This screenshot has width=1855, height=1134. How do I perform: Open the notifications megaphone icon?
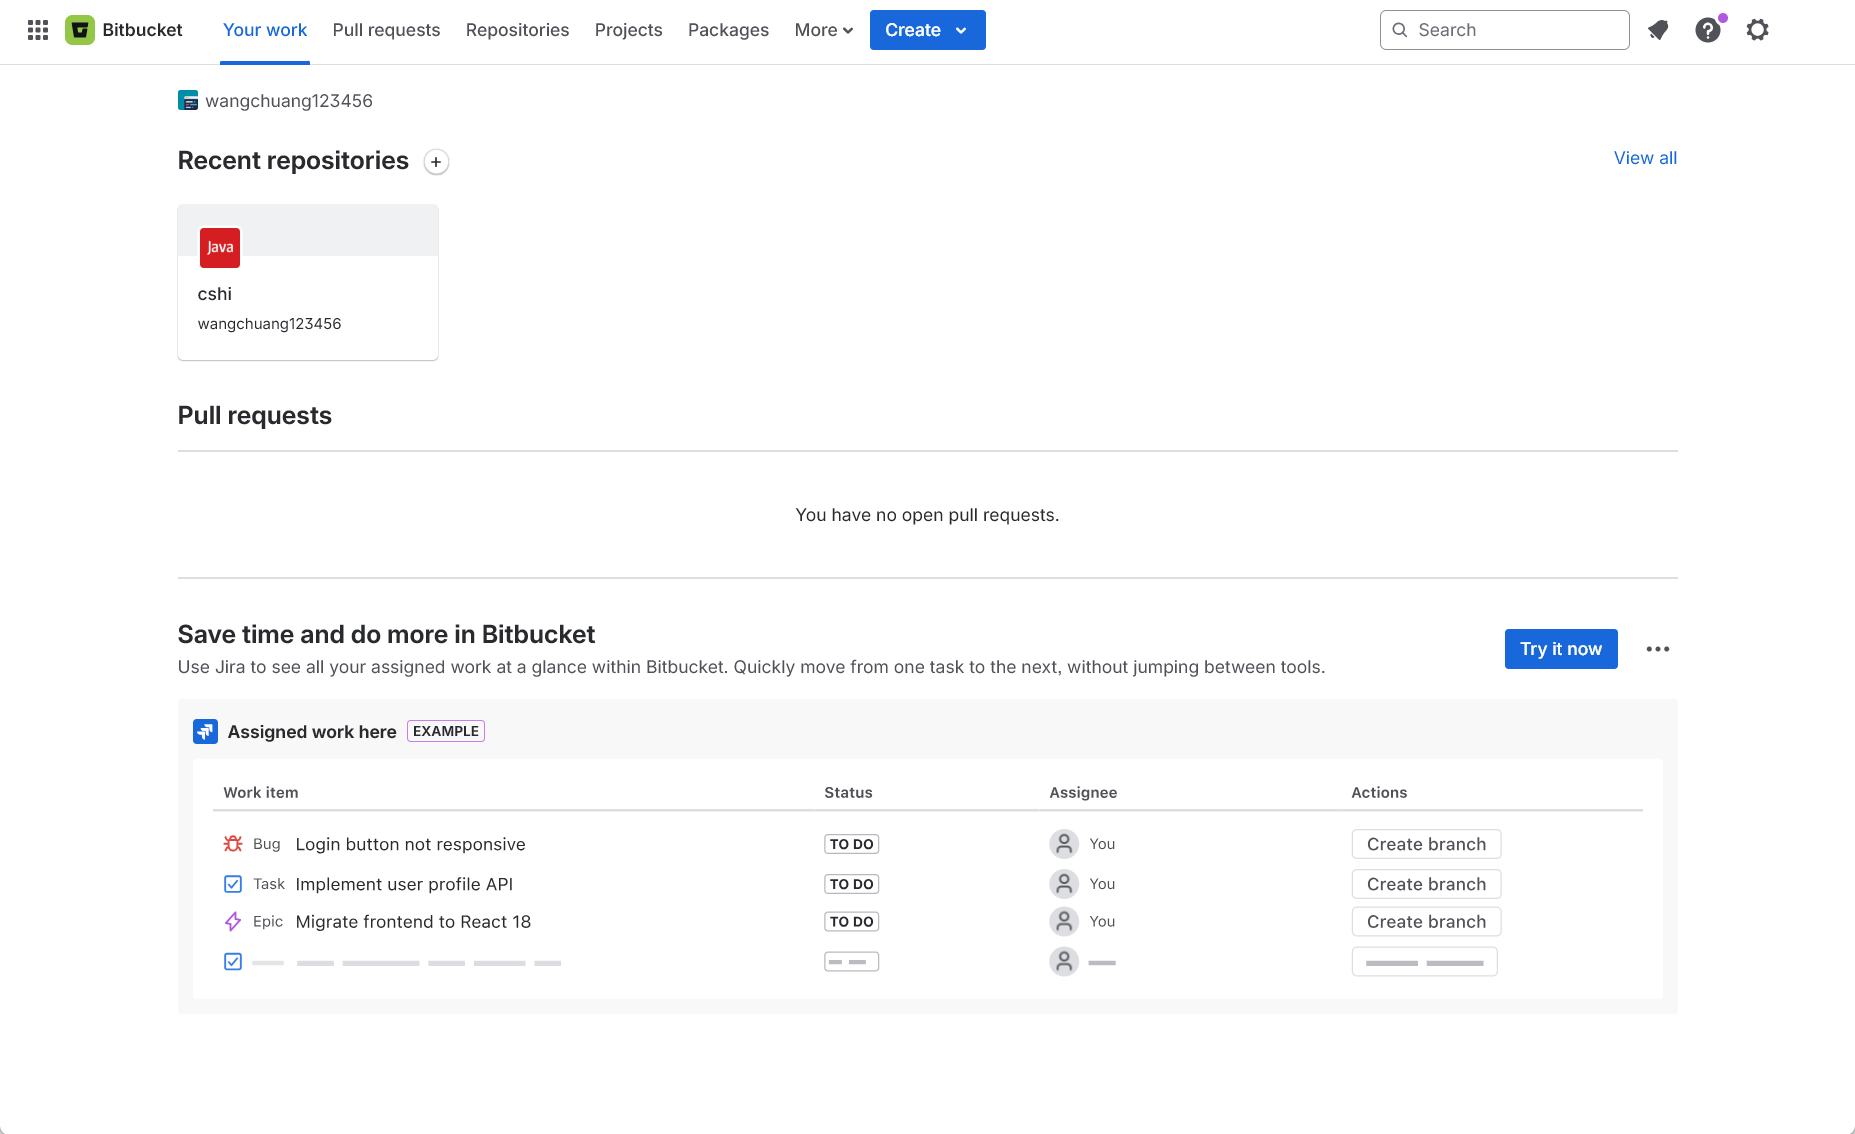tap(1658, 30)
